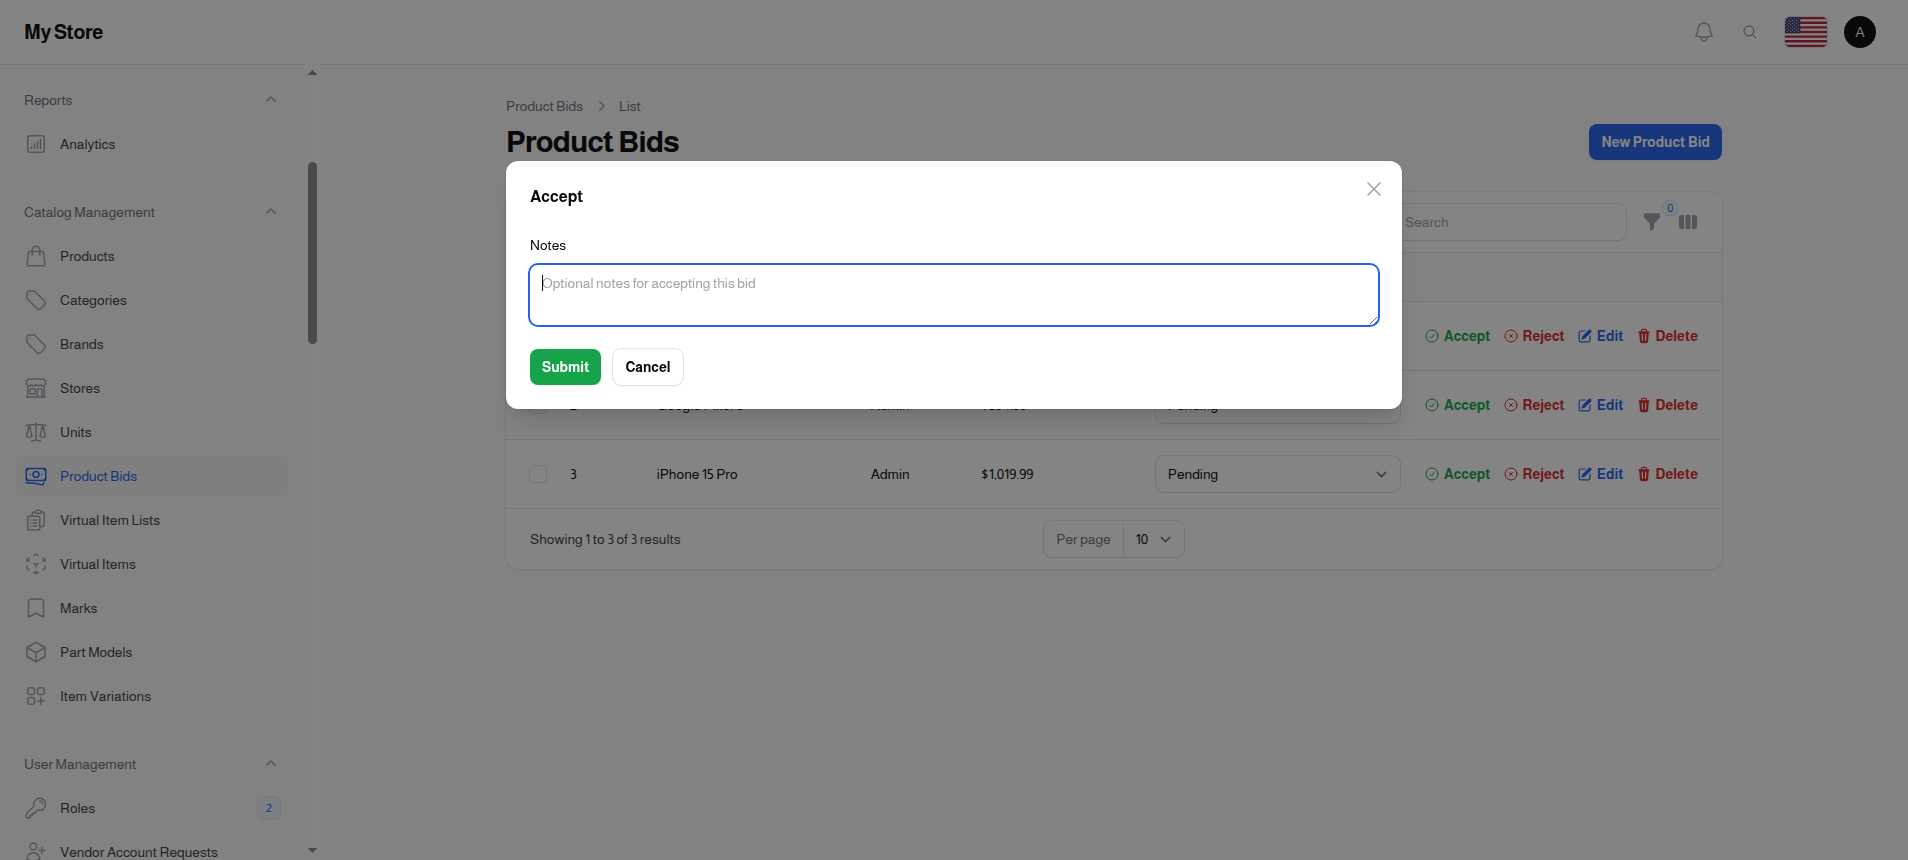
Task: Collapse the Catalog Management section
Action: [x=271, y=212]
